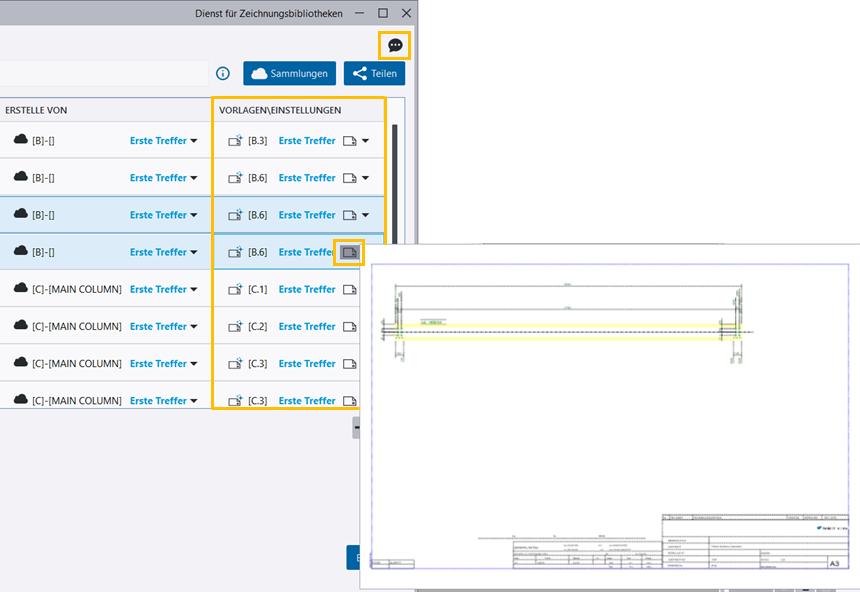Image resolution: width=860 pixels, height=592 pixels.
Task: Click the template icon next to [B.3]
Action: (x=235, y=141)
